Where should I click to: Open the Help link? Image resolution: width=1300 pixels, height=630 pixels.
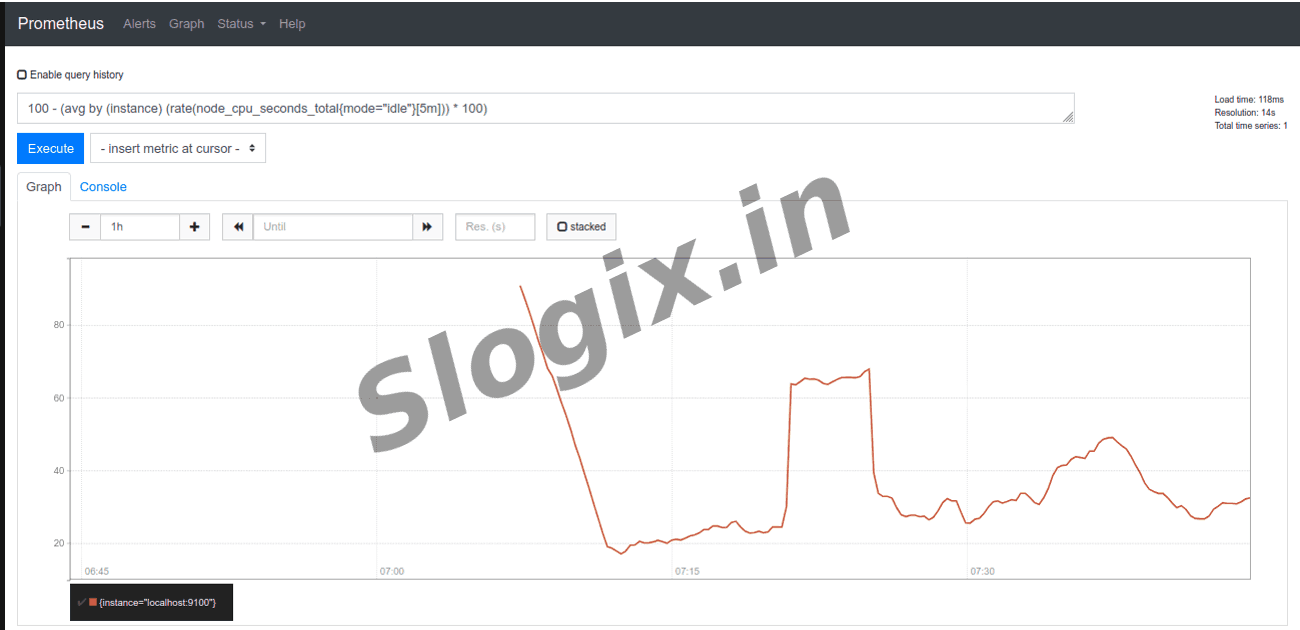coord(292,24)
